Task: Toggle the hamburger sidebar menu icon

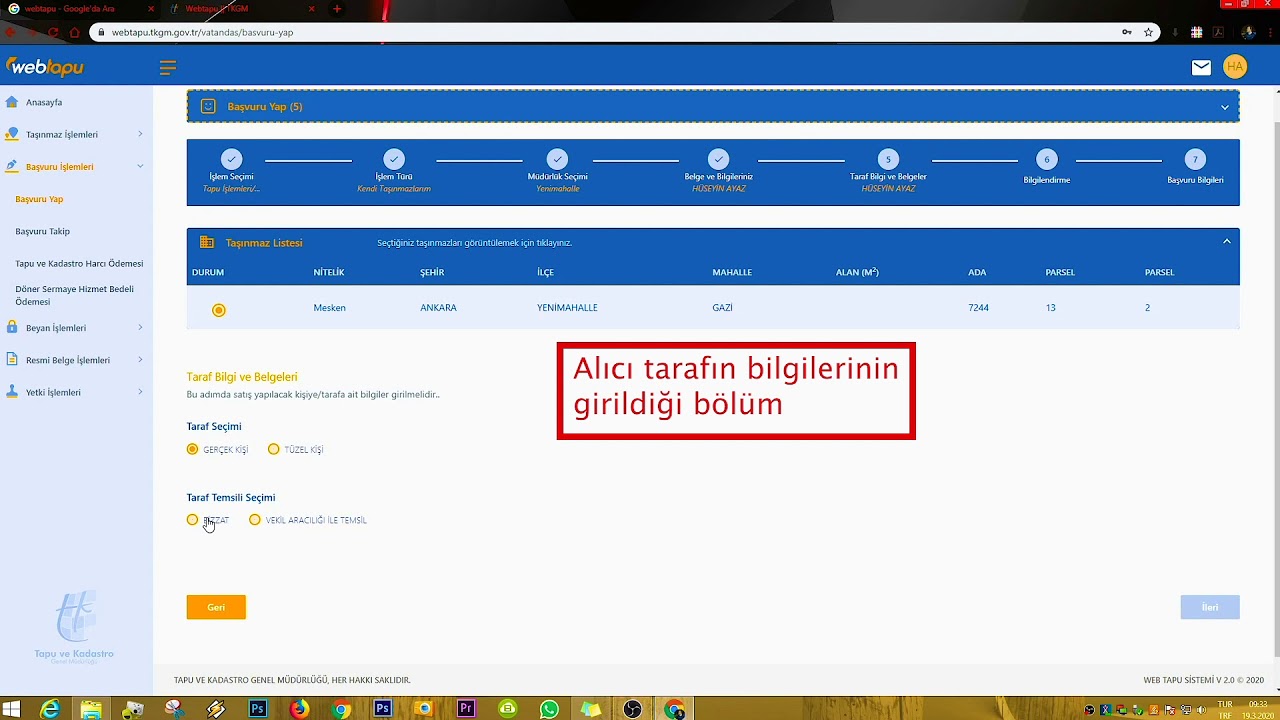Action: tap(168, 67)
